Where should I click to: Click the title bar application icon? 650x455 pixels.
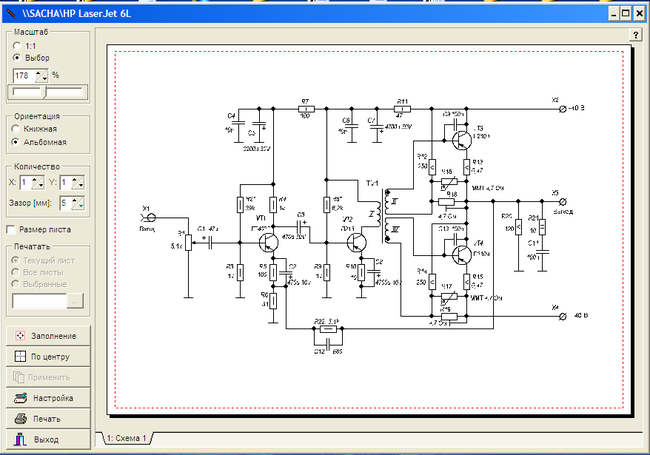10,12
